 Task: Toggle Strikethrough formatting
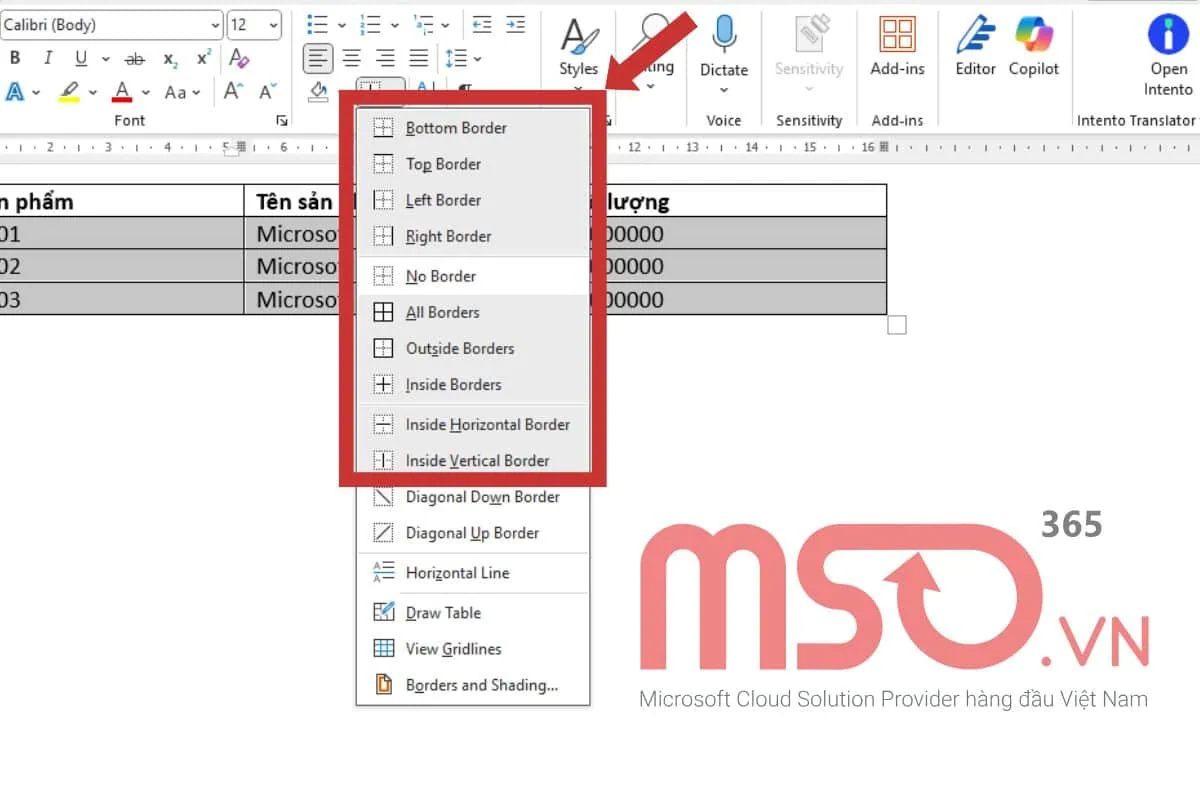134,59
